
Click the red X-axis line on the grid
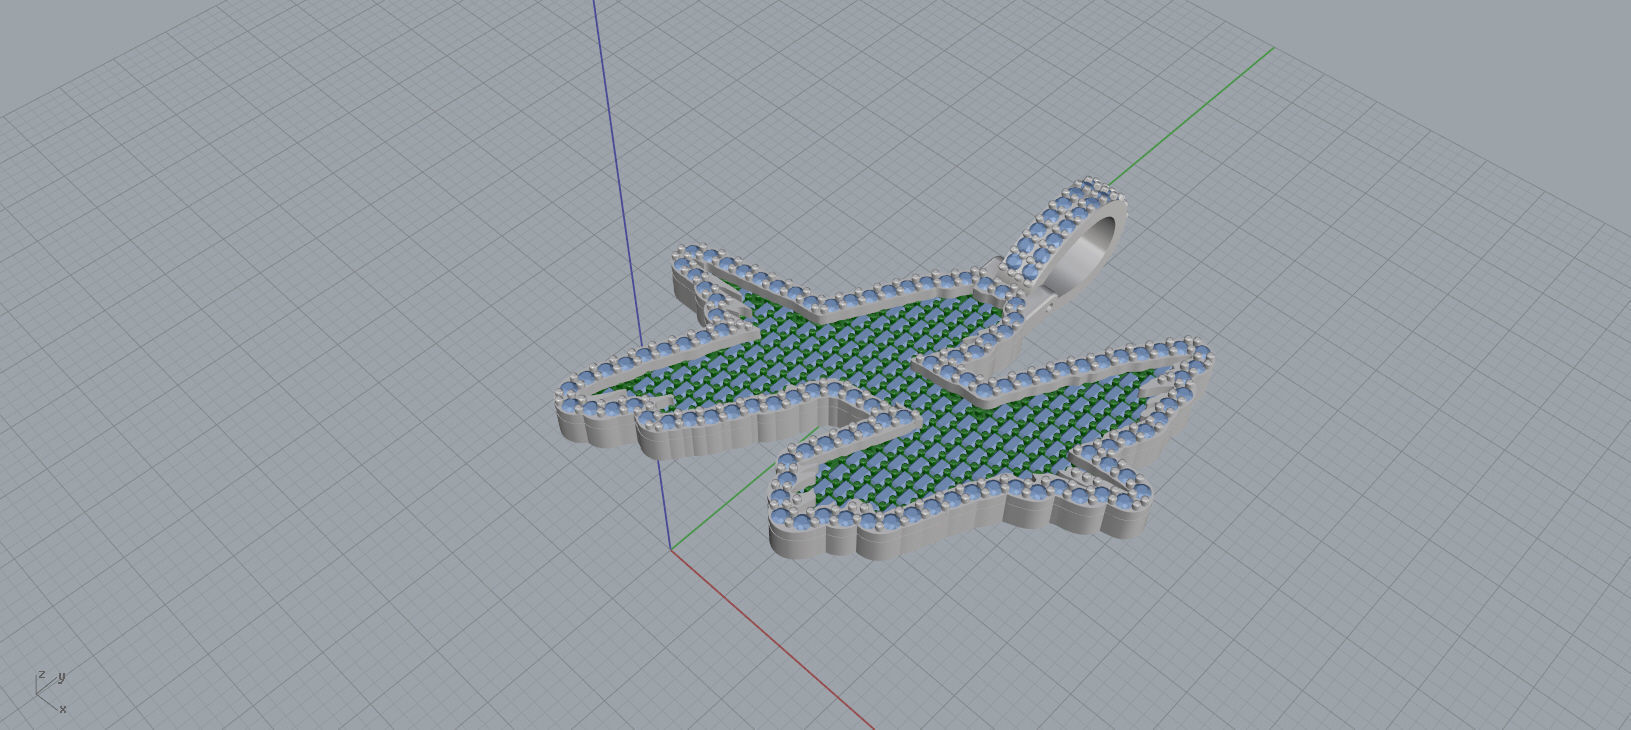[x=771, y=639]
